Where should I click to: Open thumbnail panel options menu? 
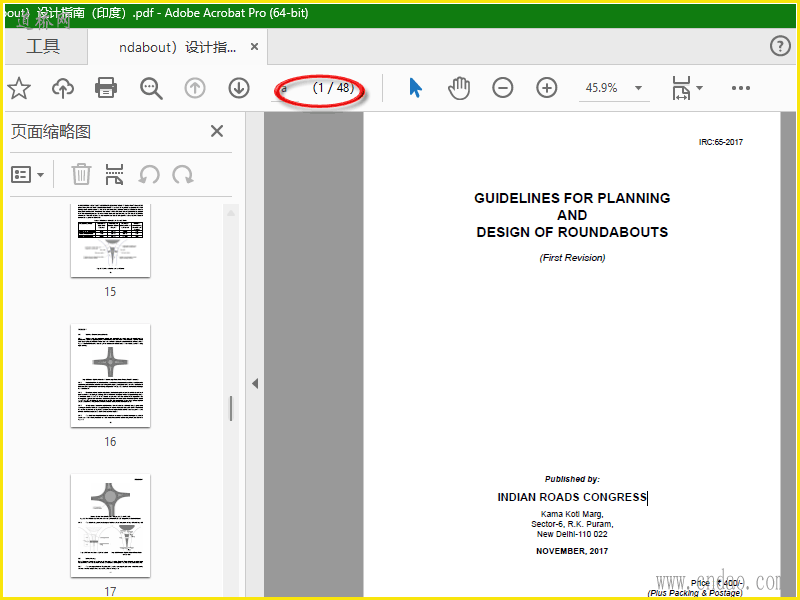(x=21, y=174)
